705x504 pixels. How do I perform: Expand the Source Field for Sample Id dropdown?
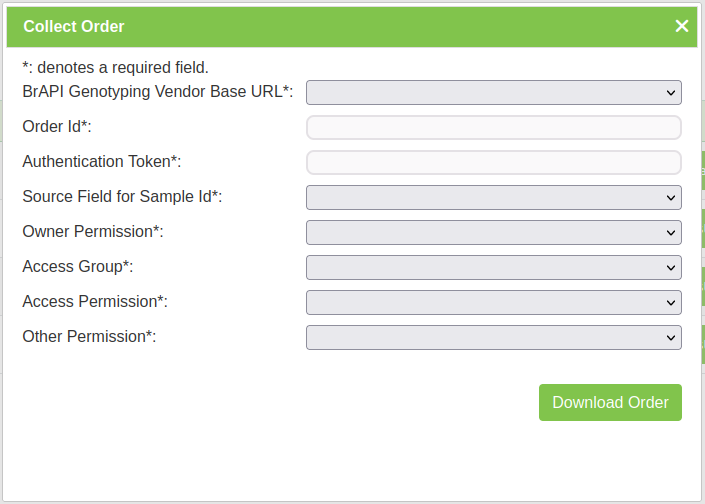click(493, 198)
